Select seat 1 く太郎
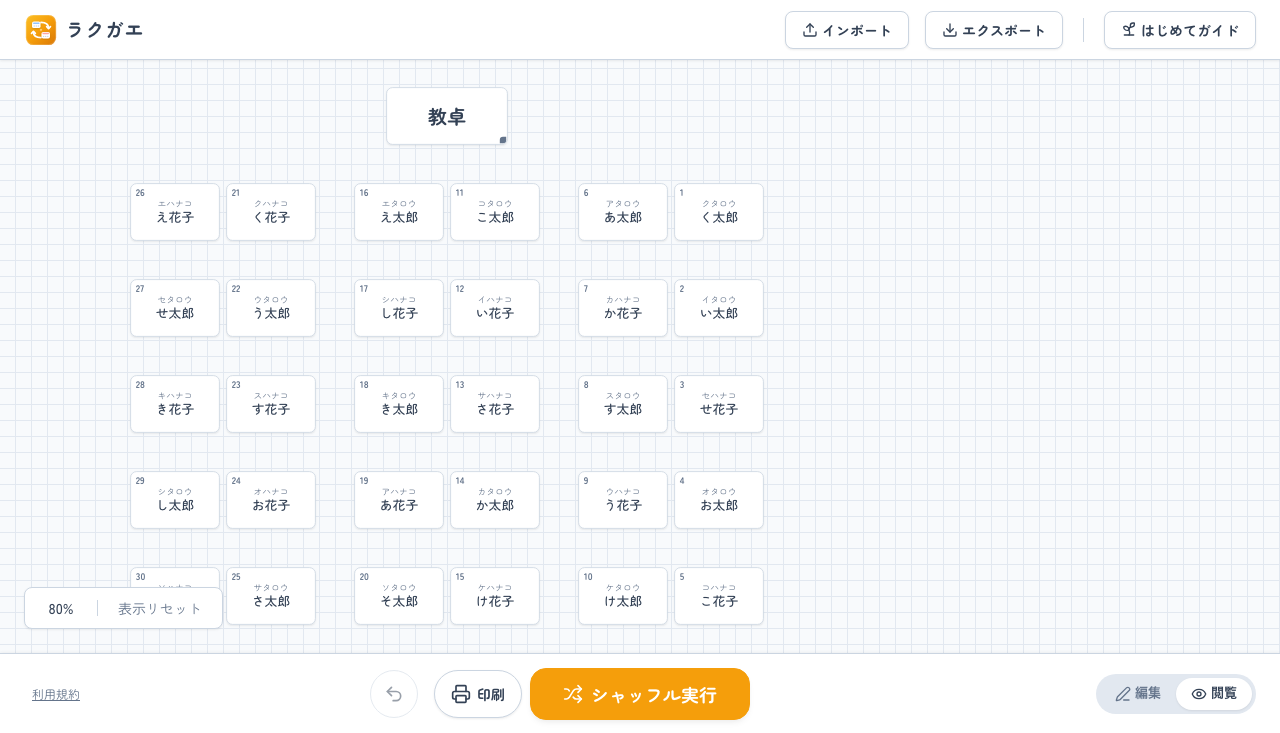The width and height of the screenshot is (1280, 733). 719,212
